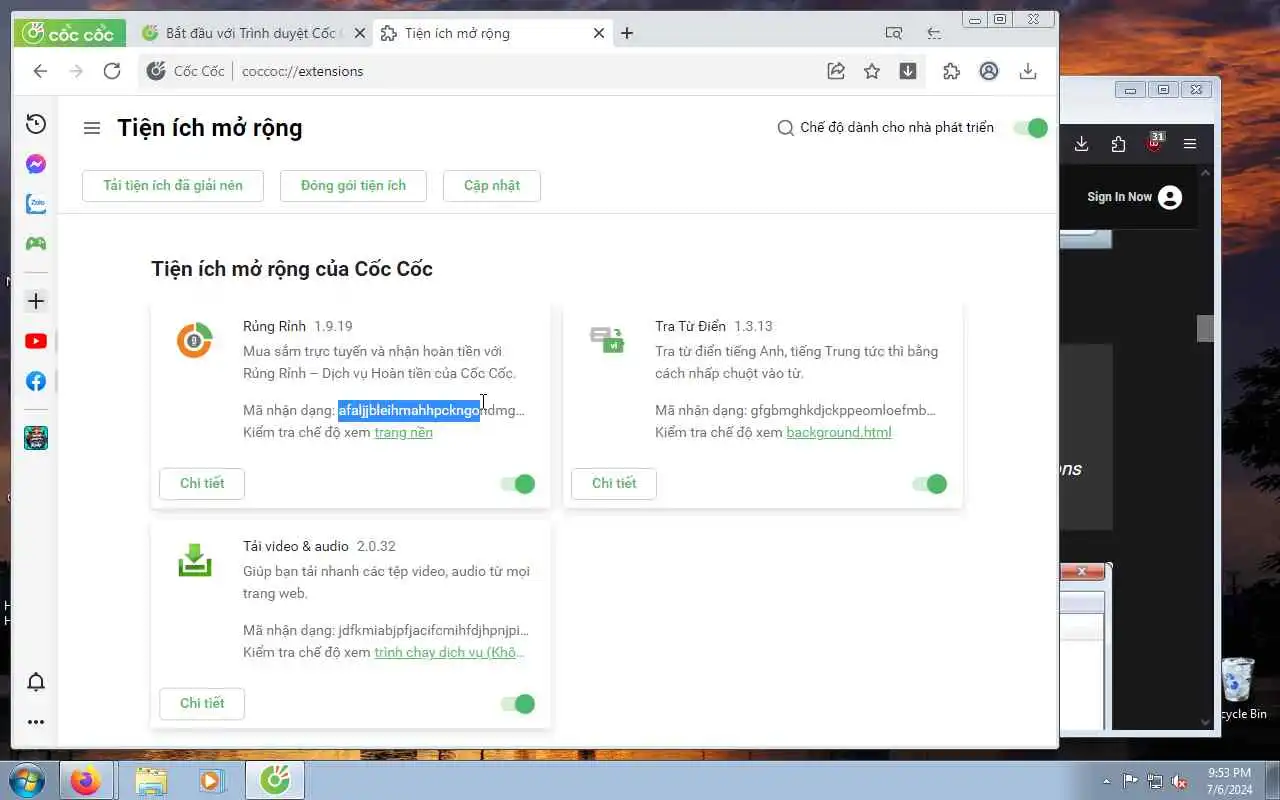
Task: Open the extensions icon in the background Firefox window
Action: 1118,144
